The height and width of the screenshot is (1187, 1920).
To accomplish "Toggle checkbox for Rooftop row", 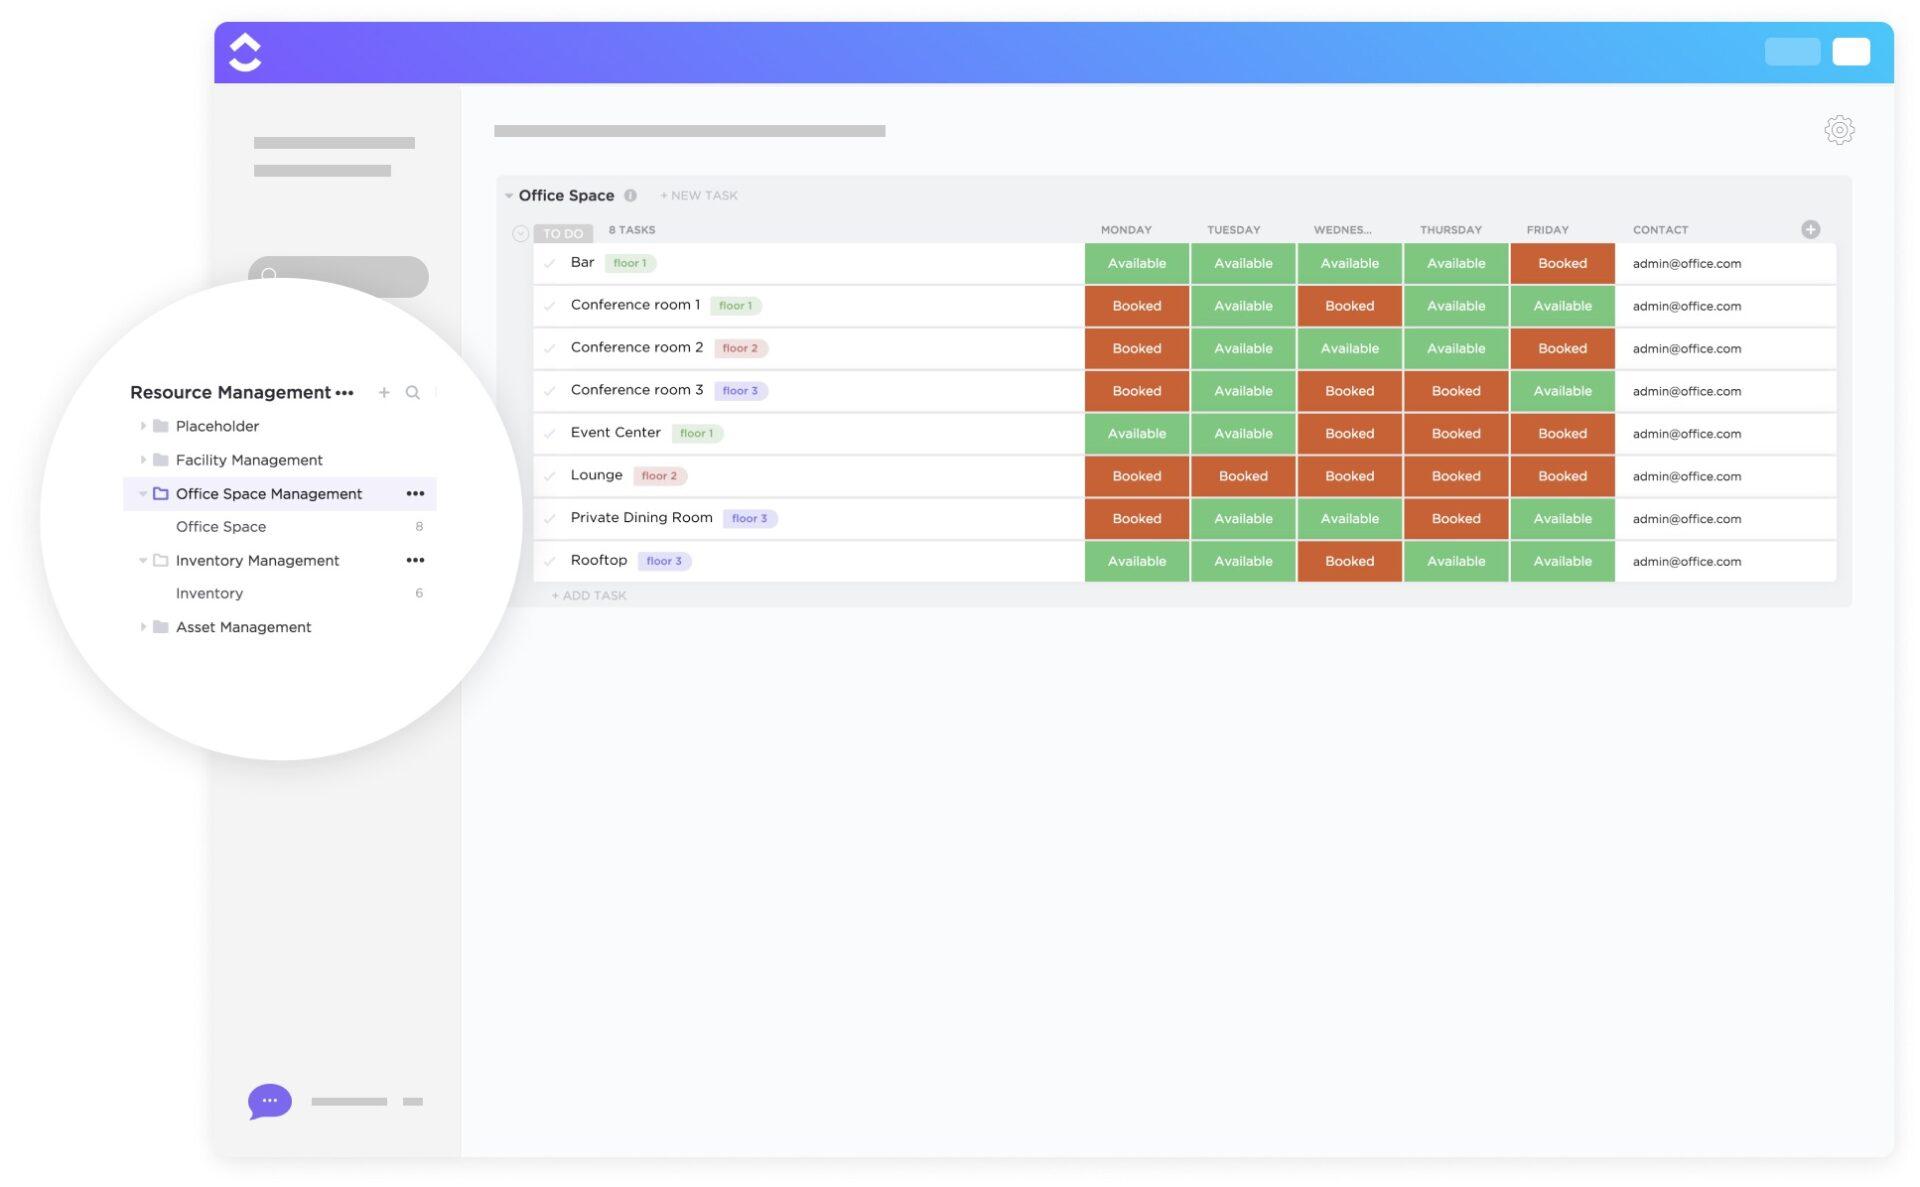I will point(549,561).
